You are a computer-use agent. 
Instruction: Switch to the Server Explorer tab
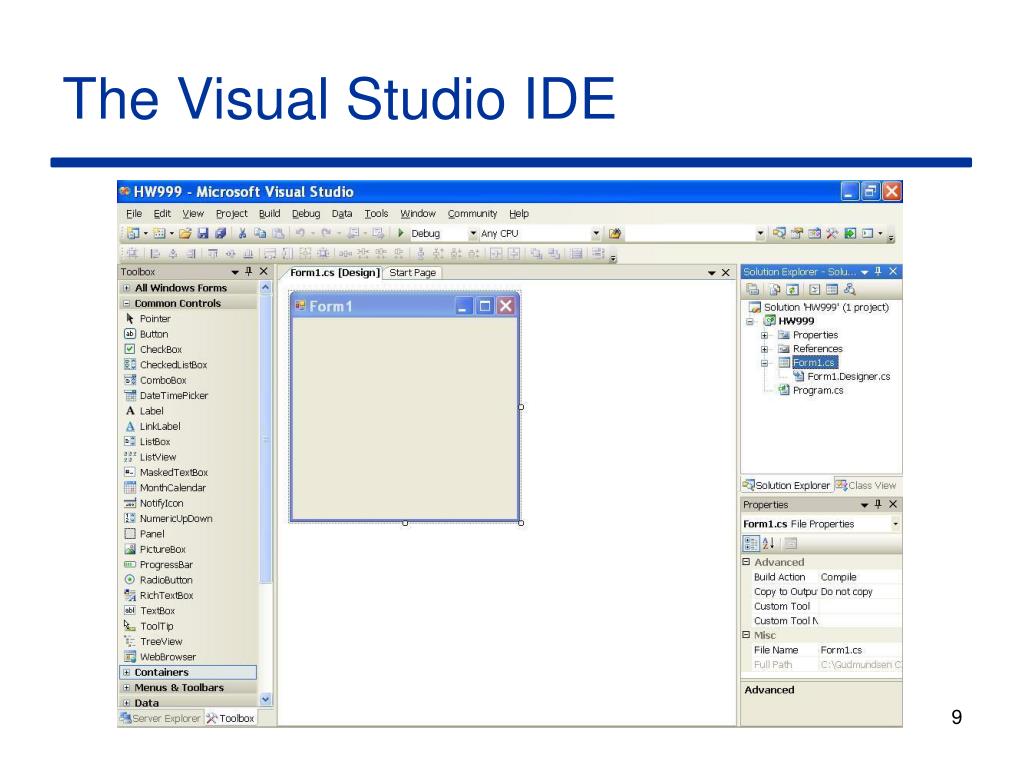pyautogui.click(x=161, y=718)
